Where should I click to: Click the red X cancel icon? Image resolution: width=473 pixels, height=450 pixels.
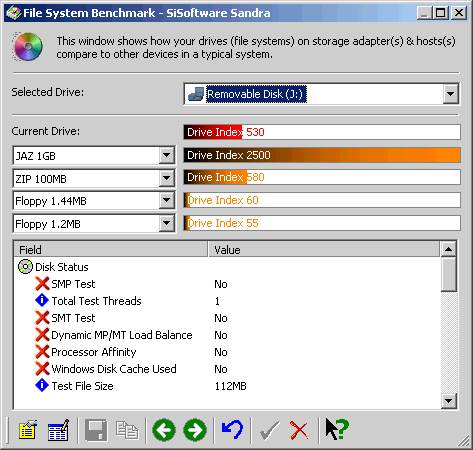299,430
